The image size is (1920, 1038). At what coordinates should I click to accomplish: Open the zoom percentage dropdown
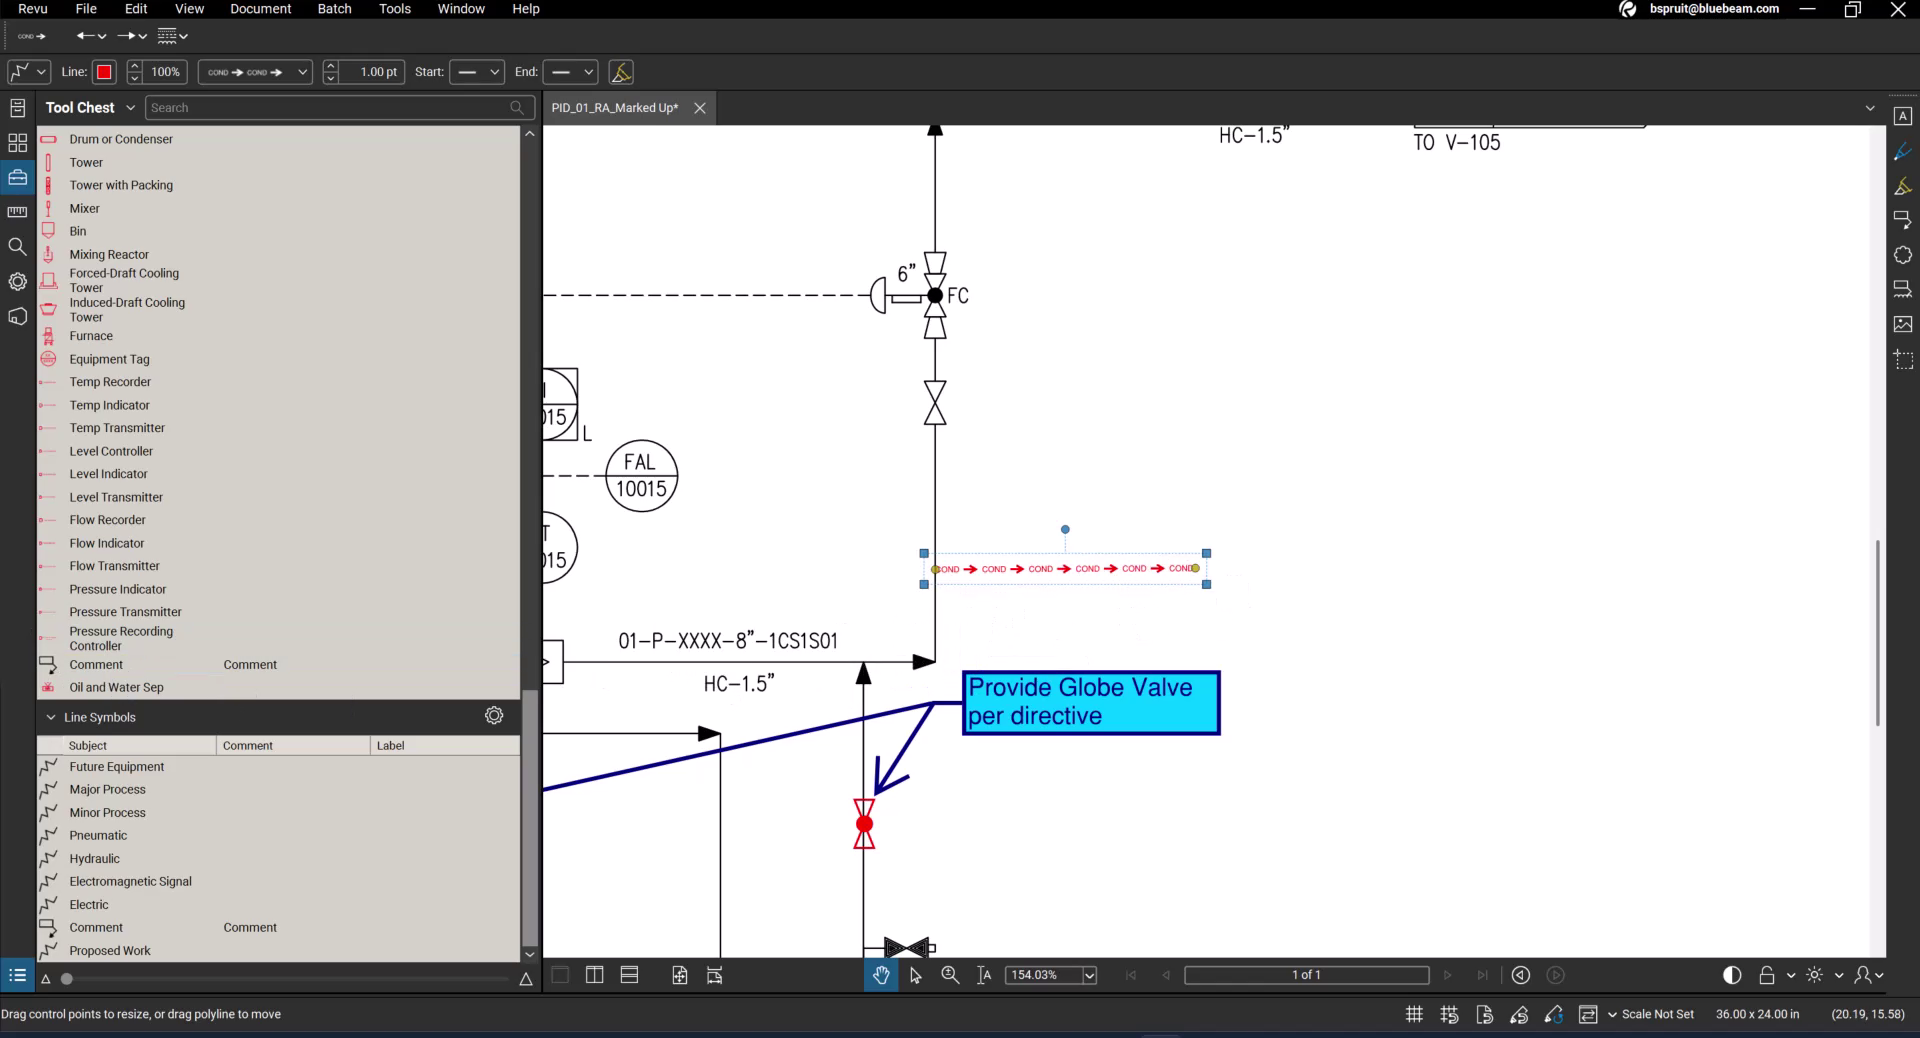(1089, 975)
